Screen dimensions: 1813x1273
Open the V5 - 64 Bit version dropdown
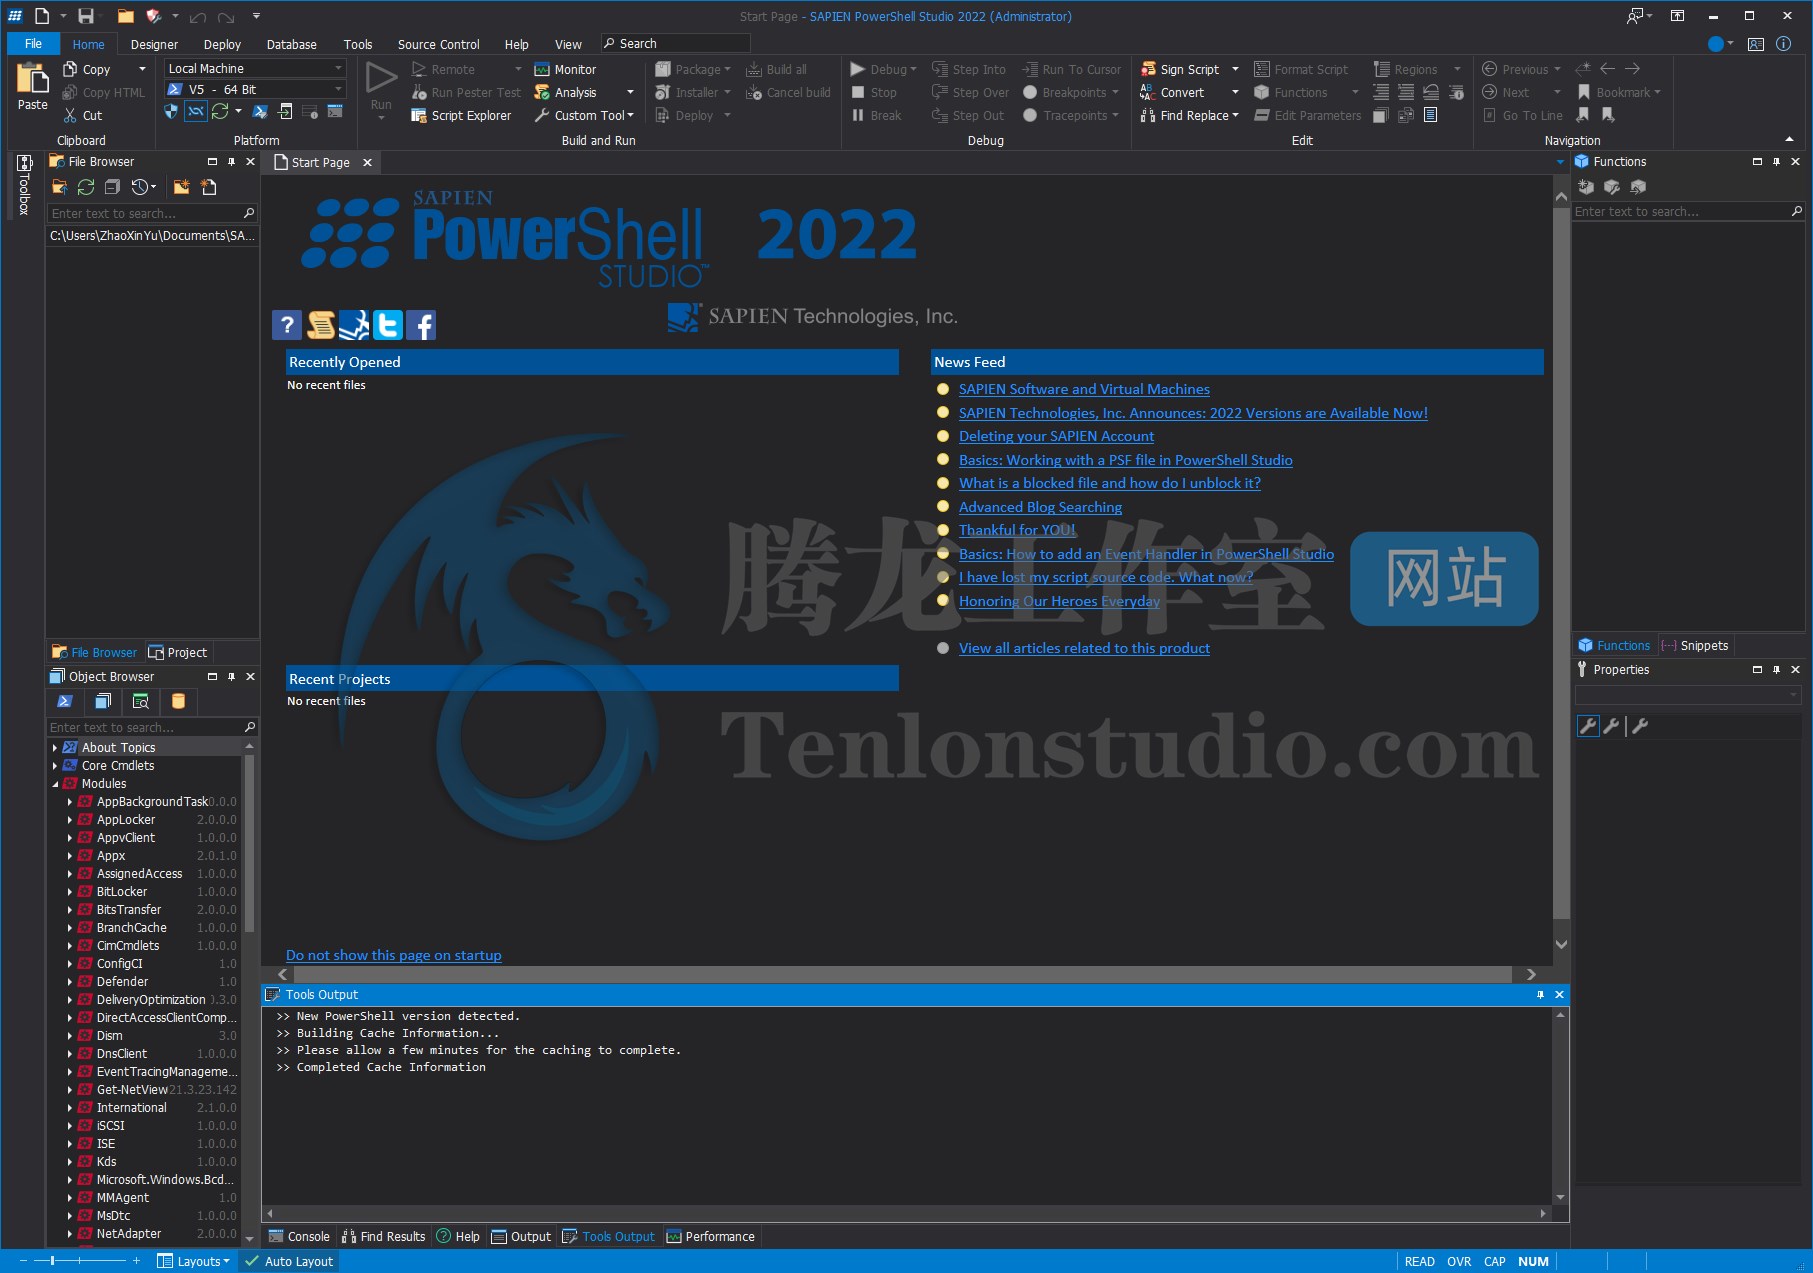pos(255,89)
